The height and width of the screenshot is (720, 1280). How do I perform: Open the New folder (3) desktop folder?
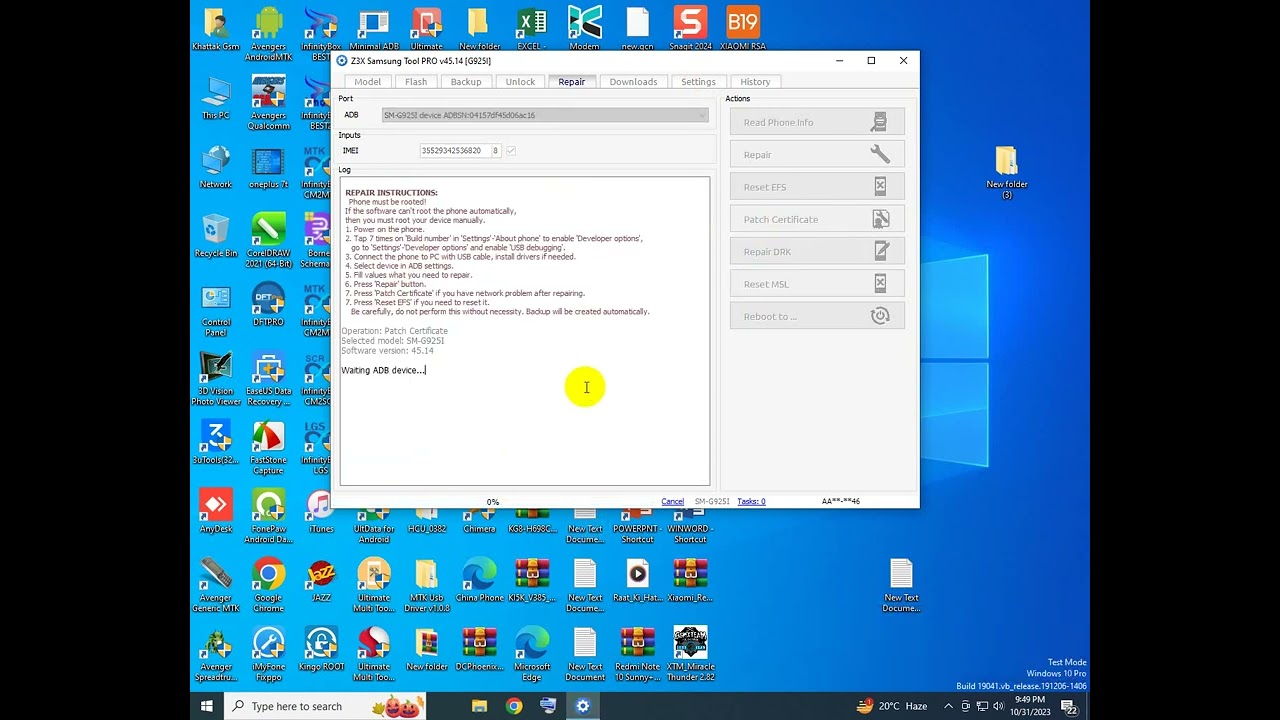point(1006,172)
